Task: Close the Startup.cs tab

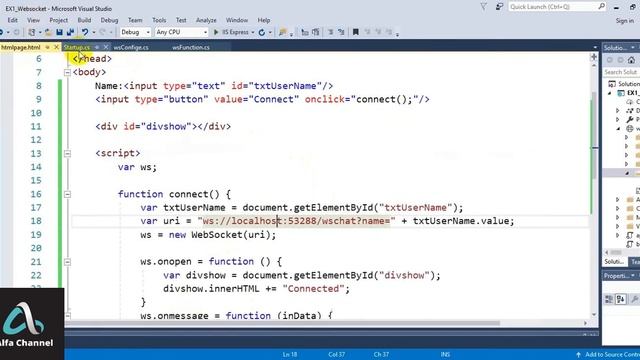Action: pyautogui.click(x=106, y=47)
